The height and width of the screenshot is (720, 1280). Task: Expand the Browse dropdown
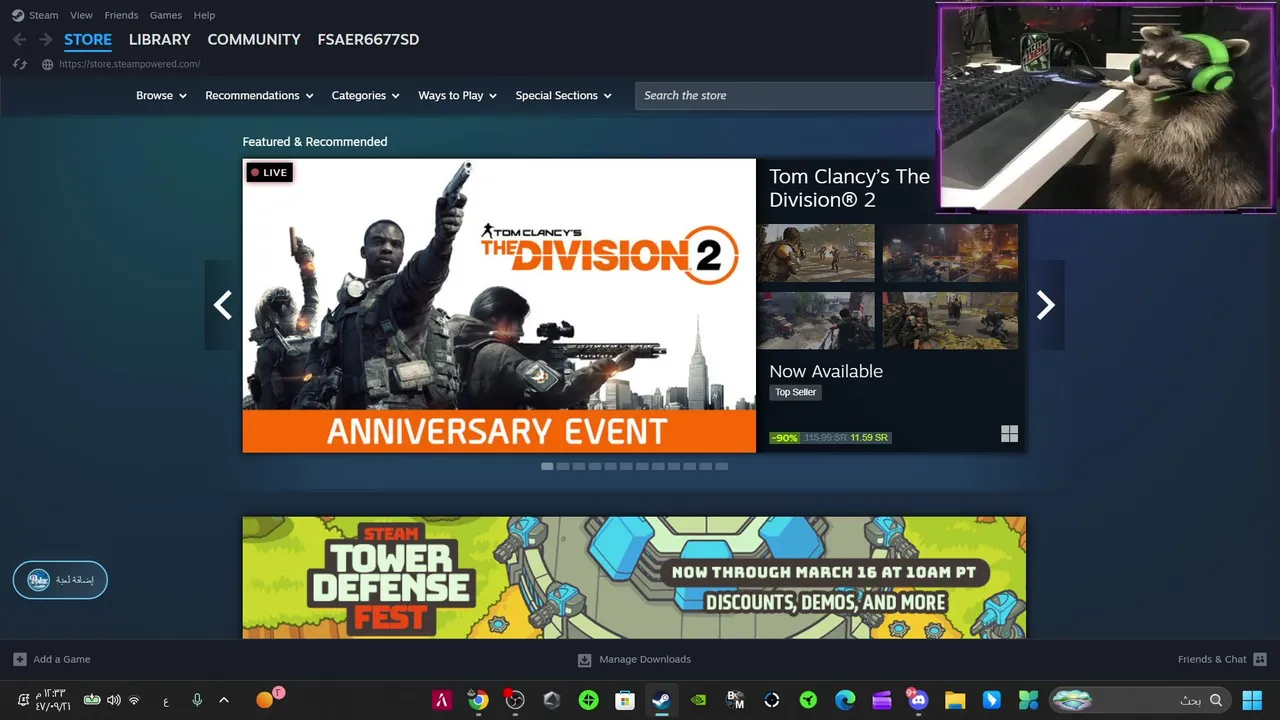coord(161,96)
